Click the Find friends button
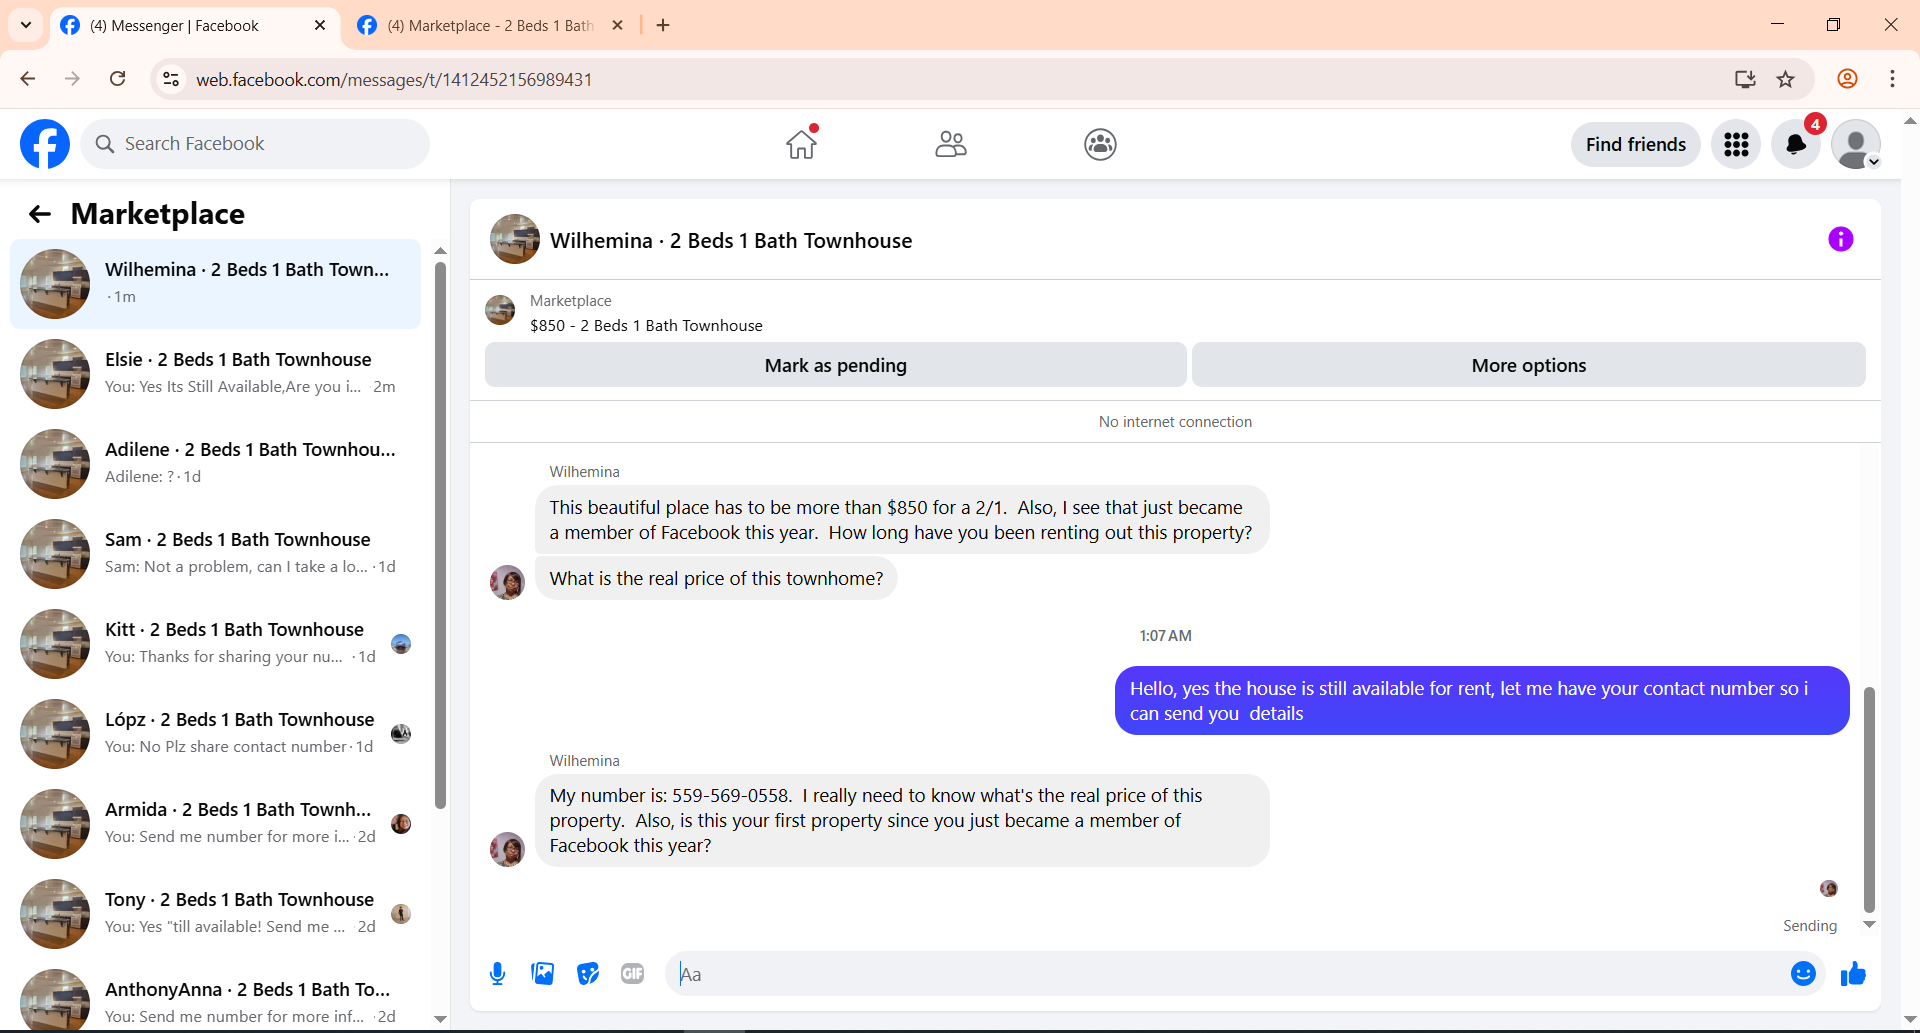 (1636, 144)
